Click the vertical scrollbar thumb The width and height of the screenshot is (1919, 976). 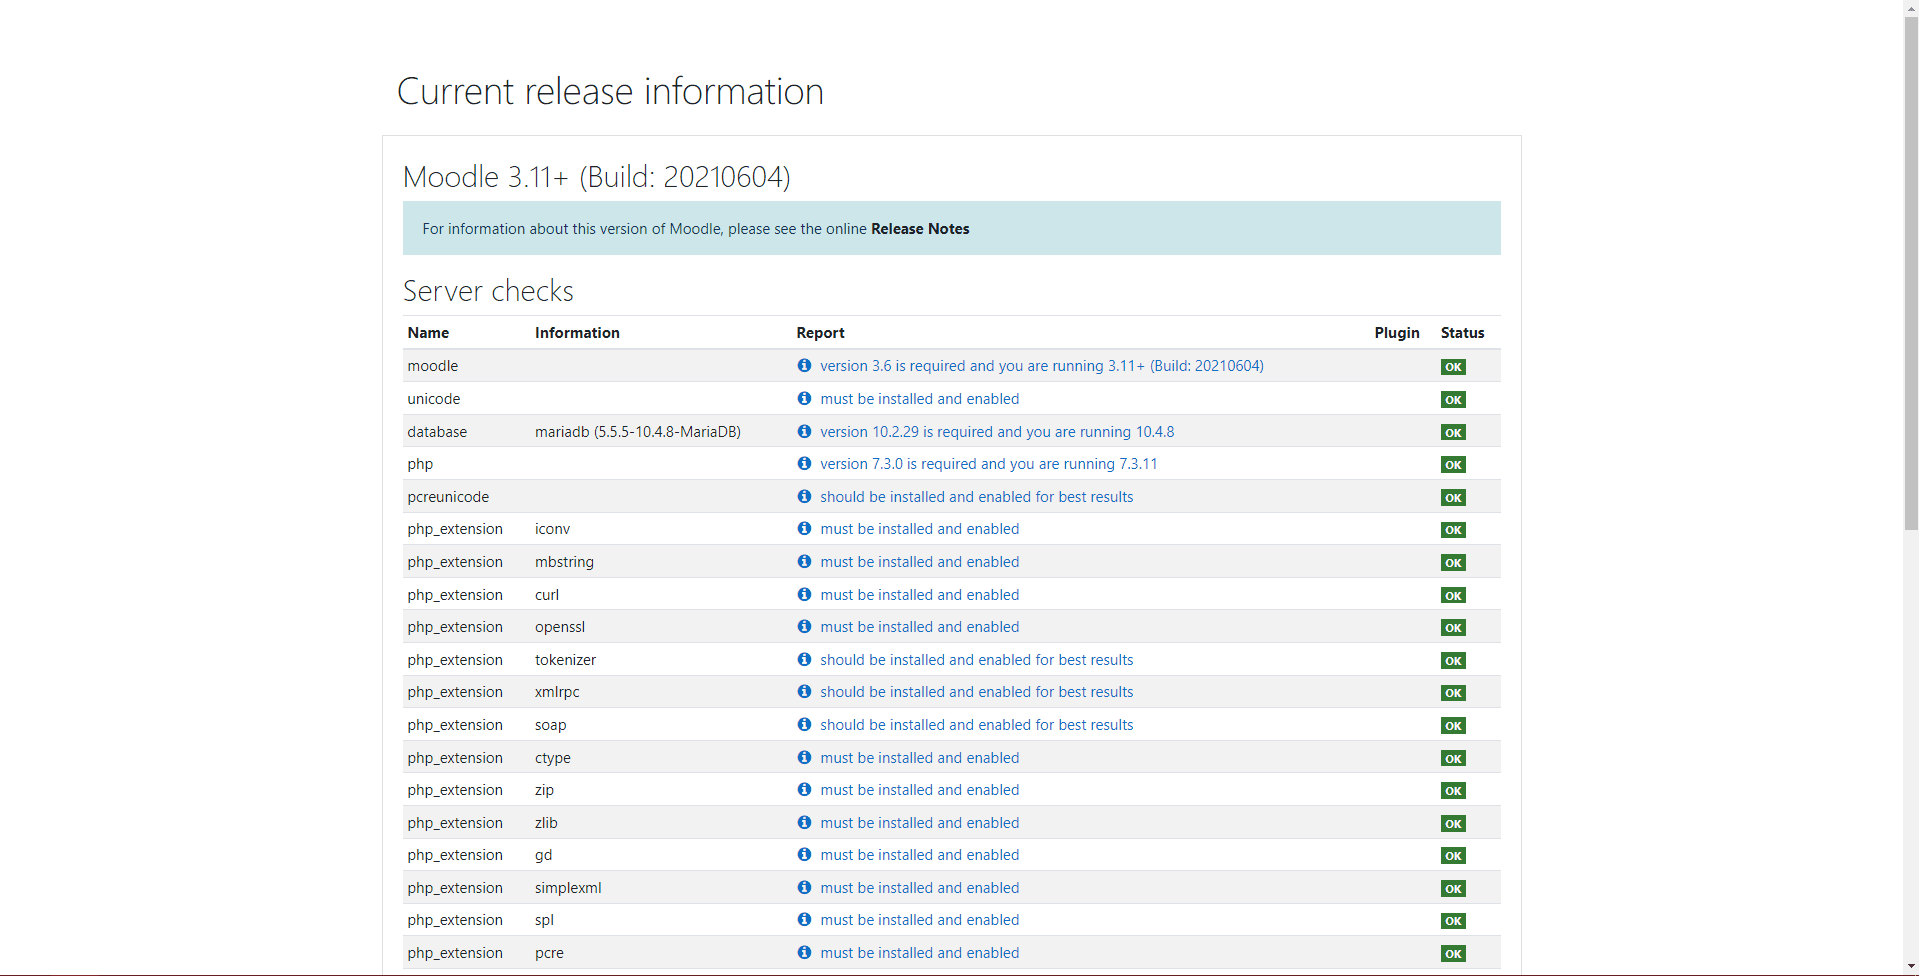point(1911,272)
